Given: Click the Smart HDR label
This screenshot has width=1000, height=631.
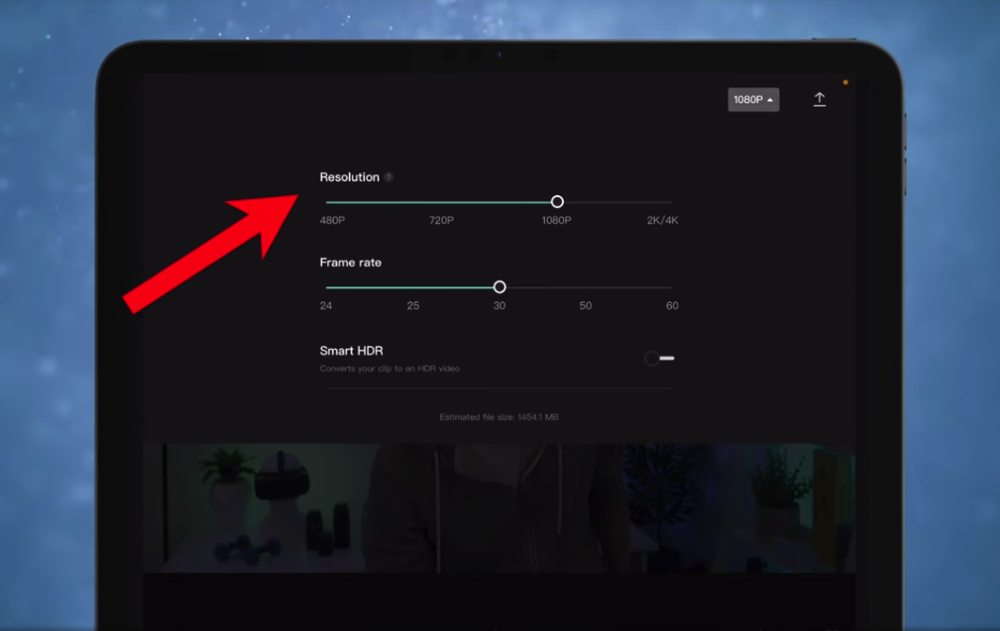Looking at the screenshot, I should (x=351, y=351).
